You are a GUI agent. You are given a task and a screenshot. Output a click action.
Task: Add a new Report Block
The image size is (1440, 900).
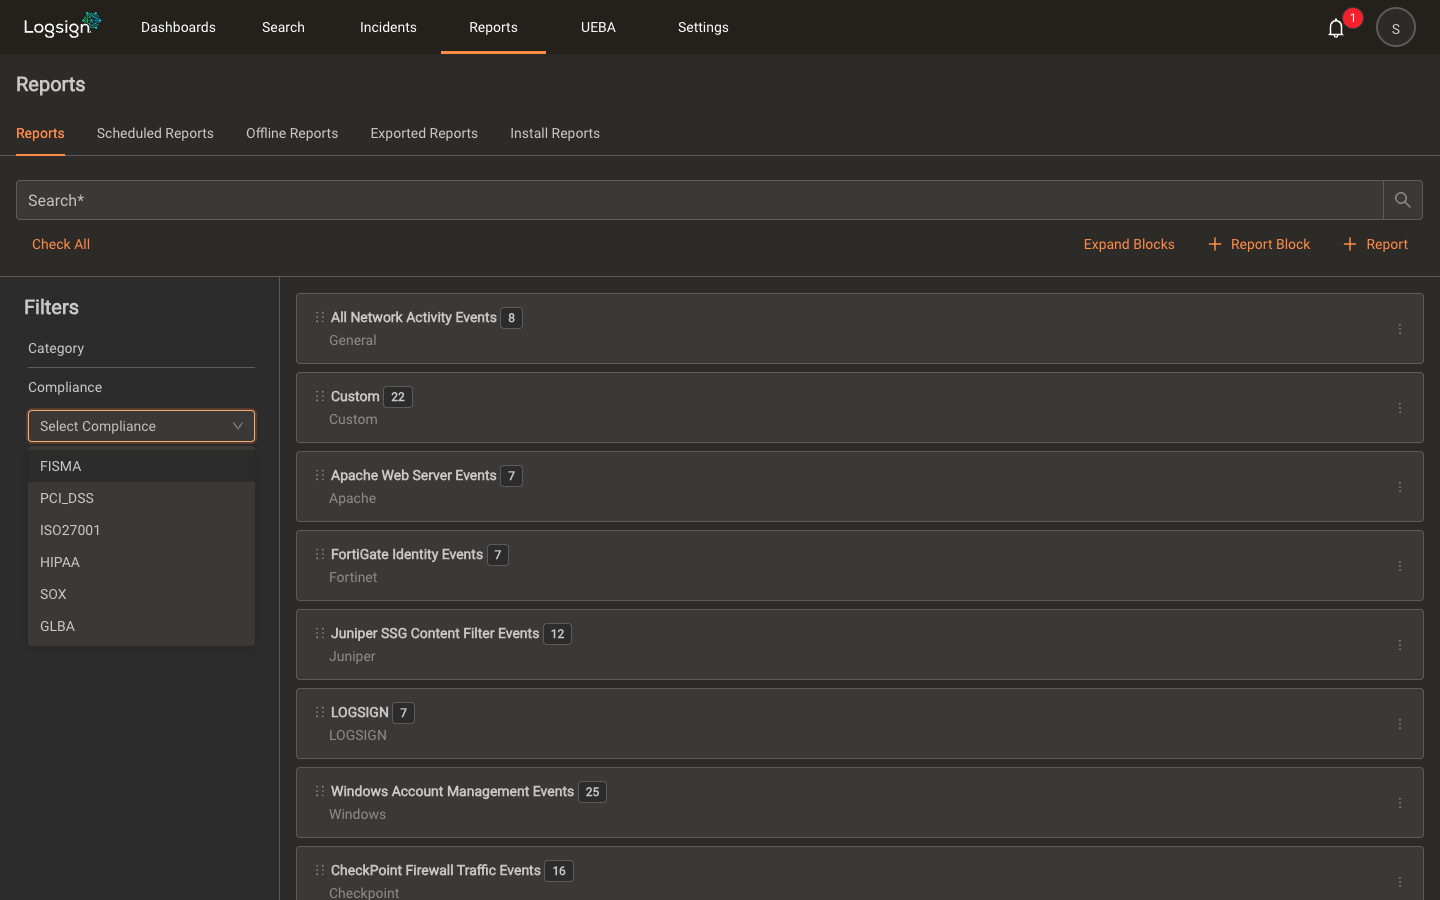pyautogui.click(x=1259, y=244)
